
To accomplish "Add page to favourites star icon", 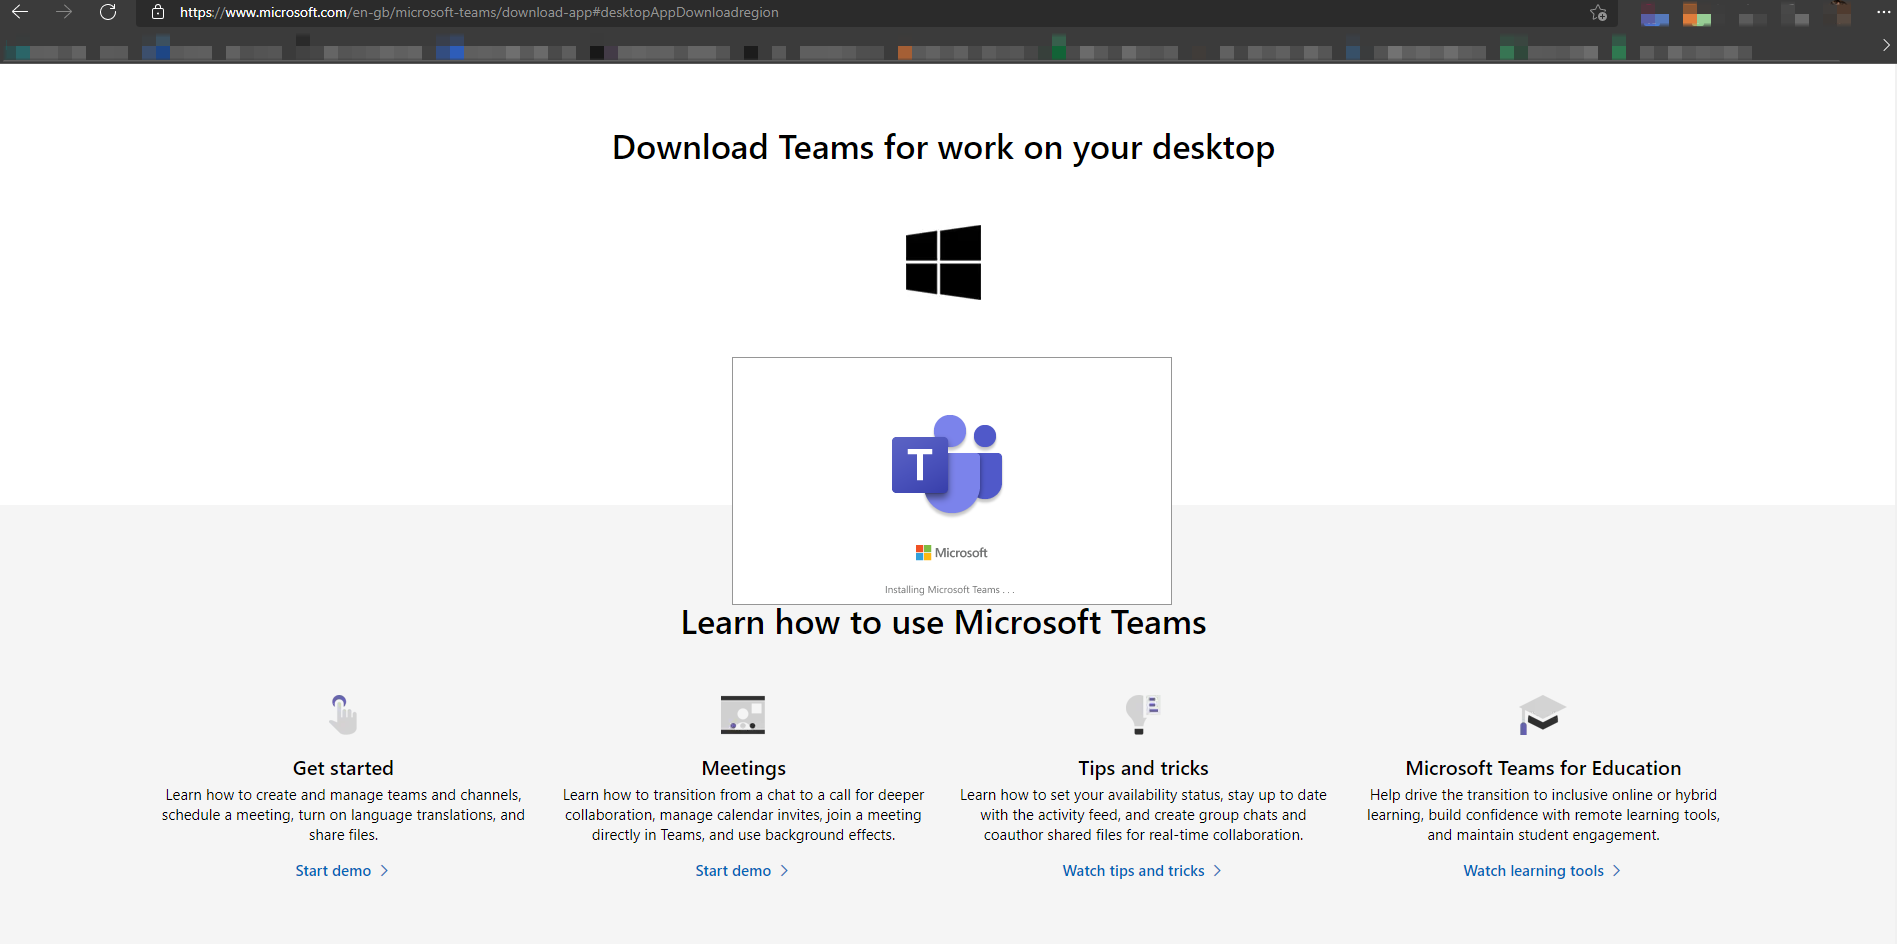I will point(1598,12).
